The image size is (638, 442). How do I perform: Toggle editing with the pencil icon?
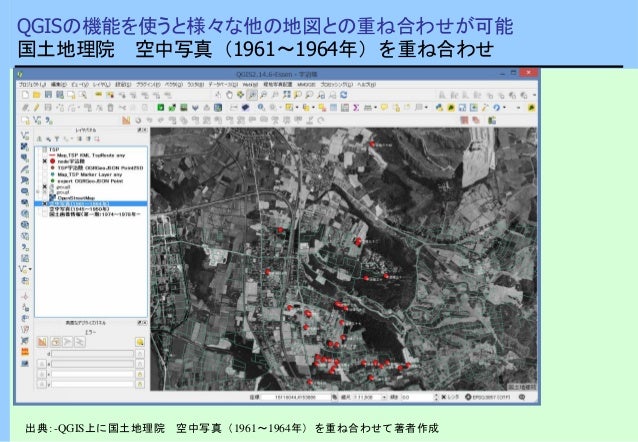37,107
